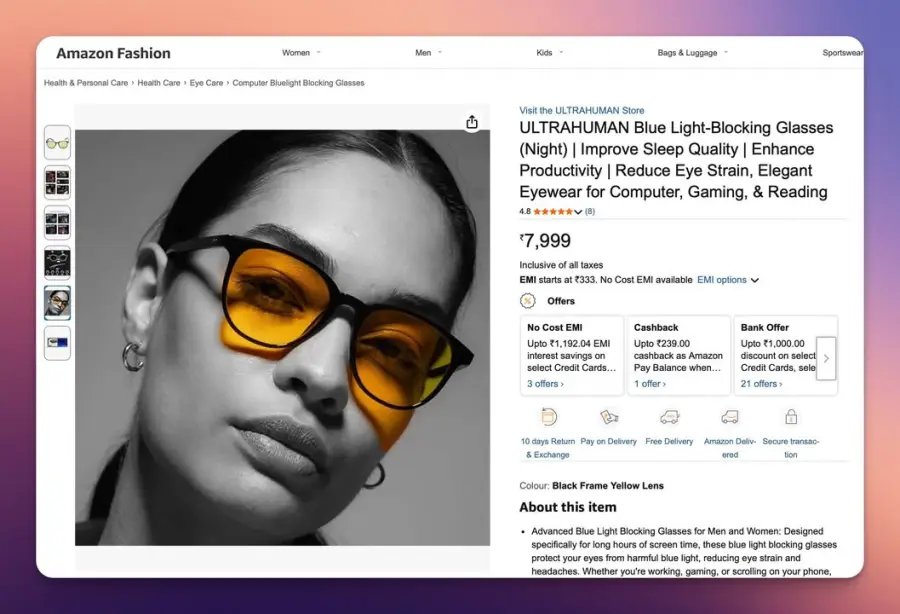This screenshot has height=614, width=900.
Task: Open the 8 reviews count link
Action: (590, 212)
